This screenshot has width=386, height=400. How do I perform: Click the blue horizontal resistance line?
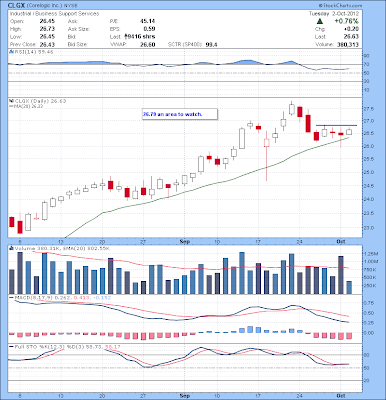tap(336, 125)
